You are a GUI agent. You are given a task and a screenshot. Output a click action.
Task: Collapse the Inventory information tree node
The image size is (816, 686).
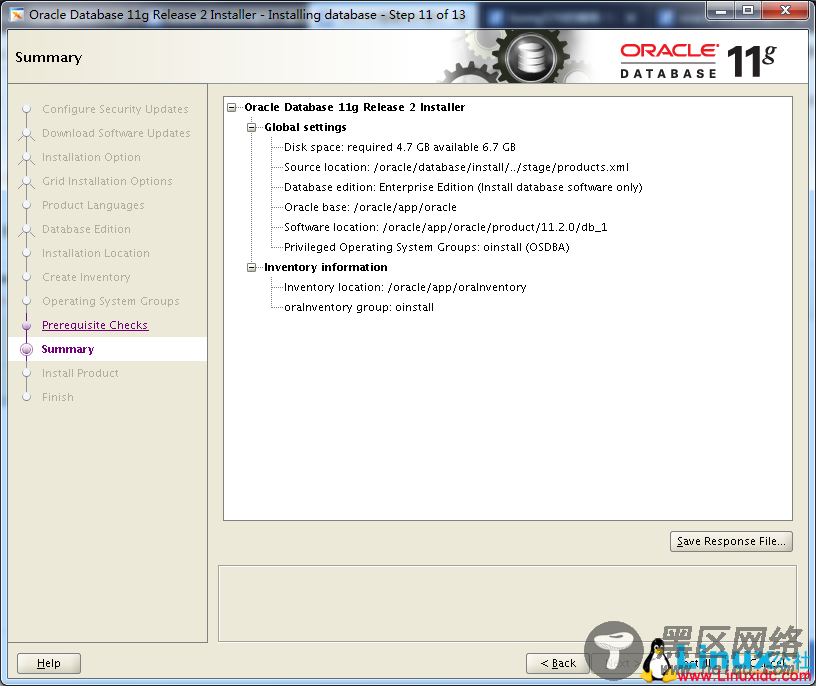click(x=251, y=268)
